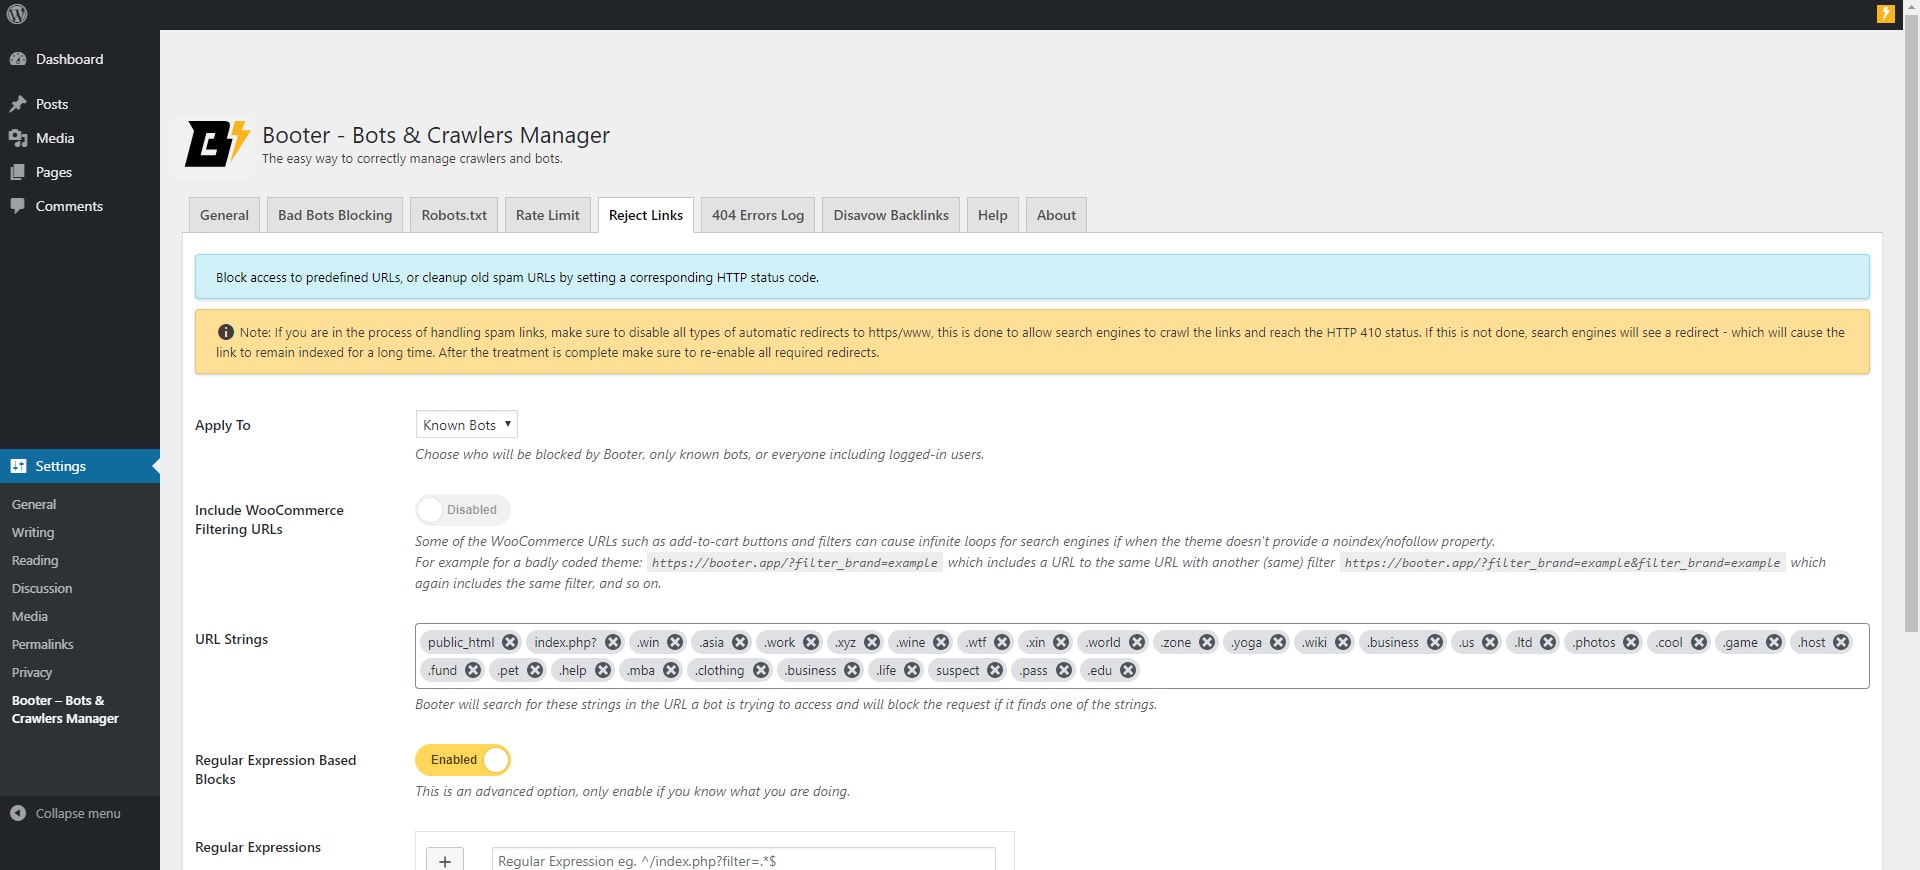Viewport: 1920px width, 870px height.
Task: Click the Settings sidebar menu
Action: point(80,466)
